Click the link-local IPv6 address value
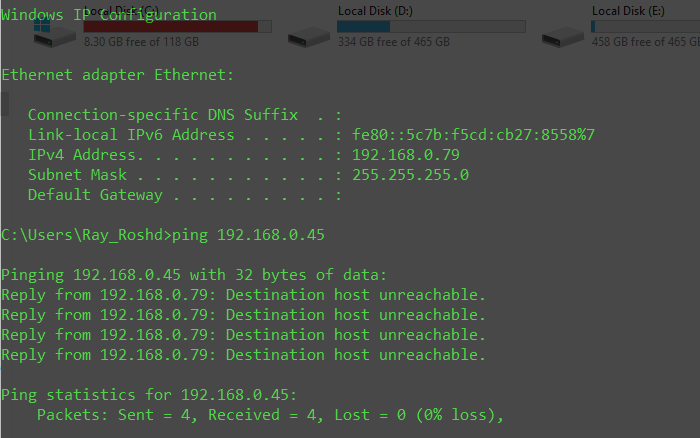This screenshot has height=438, width=700. point(474,135)
